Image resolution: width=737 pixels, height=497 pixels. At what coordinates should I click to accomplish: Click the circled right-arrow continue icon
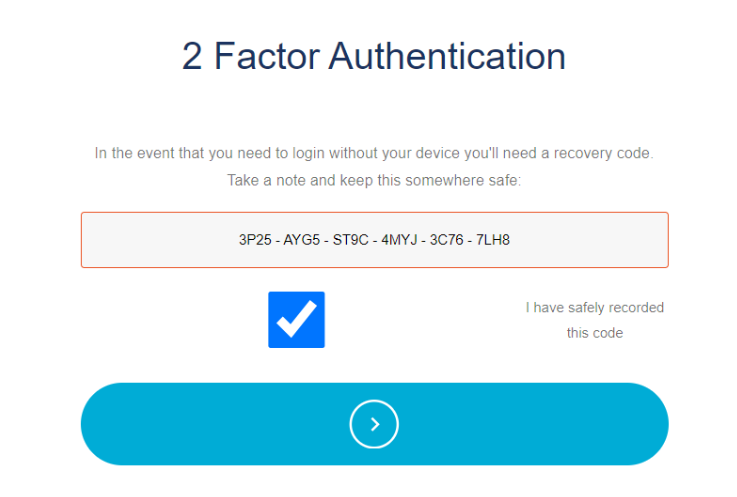click(x=374, y=424)
